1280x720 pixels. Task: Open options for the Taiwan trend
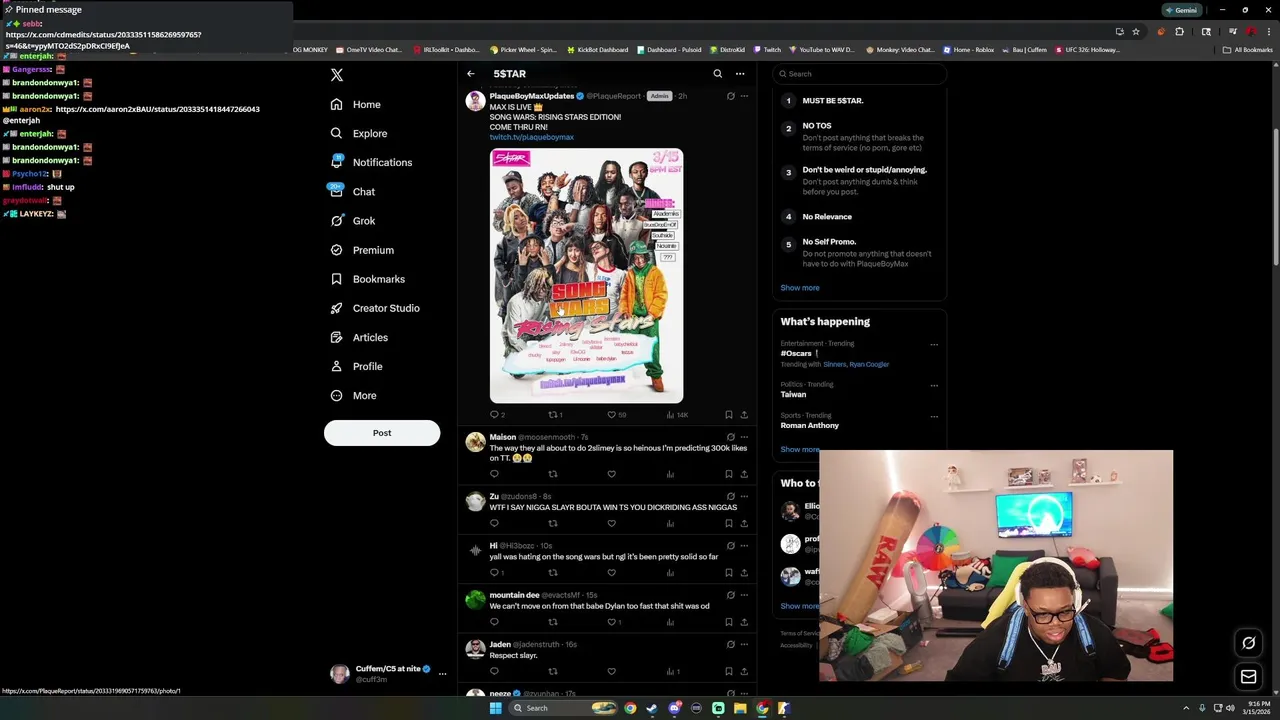click(934, 385)
